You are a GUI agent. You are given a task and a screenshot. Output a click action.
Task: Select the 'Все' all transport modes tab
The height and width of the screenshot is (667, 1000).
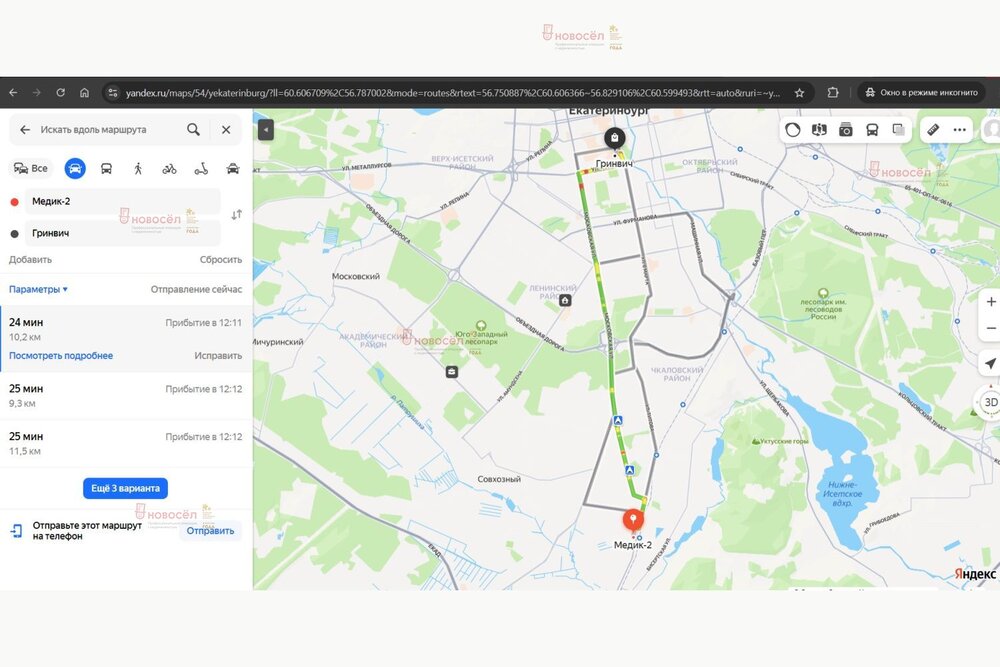point(31,168)
